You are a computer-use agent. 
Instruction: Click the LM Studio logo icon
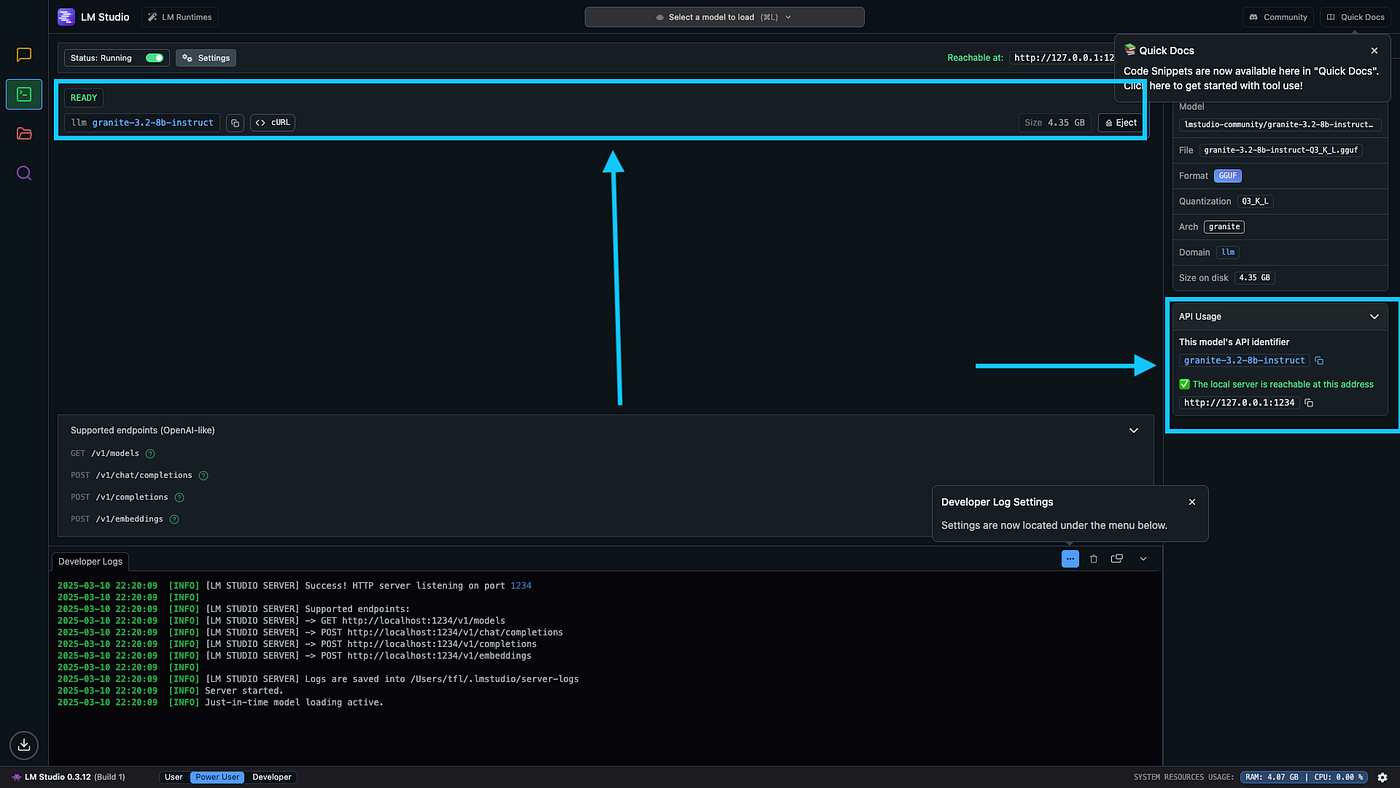point(66,17)
